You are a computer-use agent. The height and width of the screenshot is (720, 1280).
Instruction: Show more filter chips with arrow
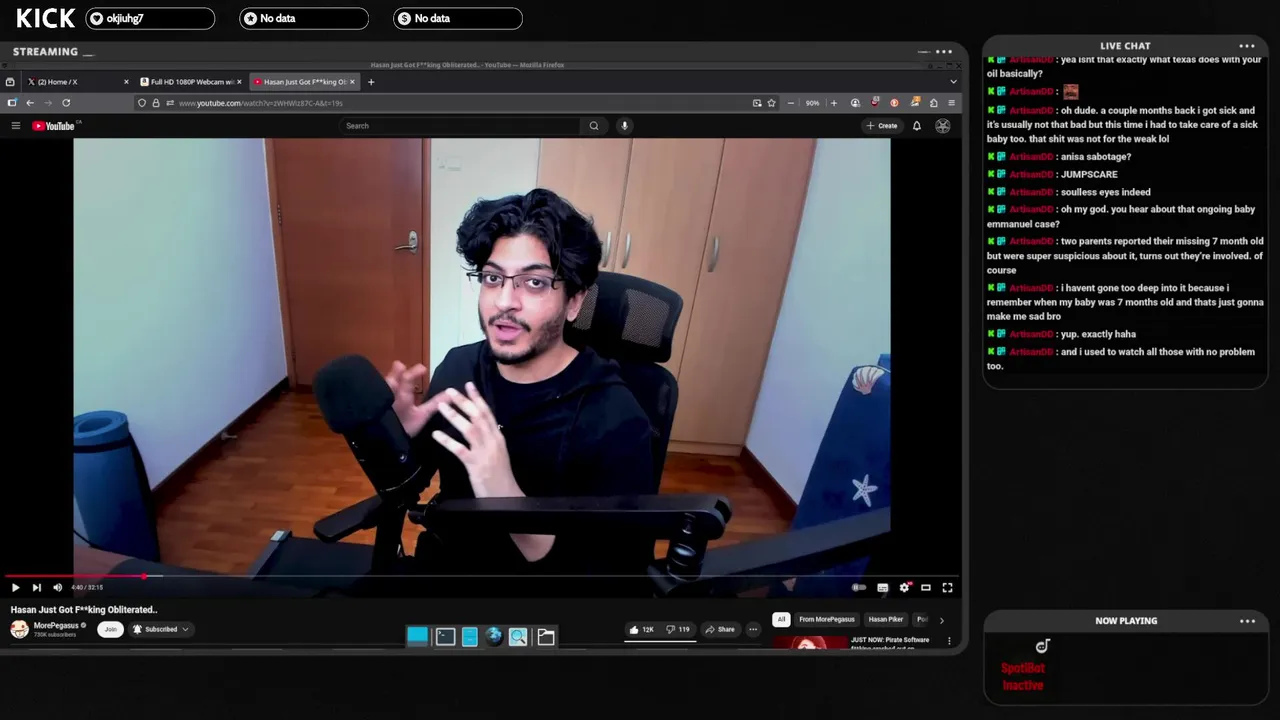click(941, 620)
